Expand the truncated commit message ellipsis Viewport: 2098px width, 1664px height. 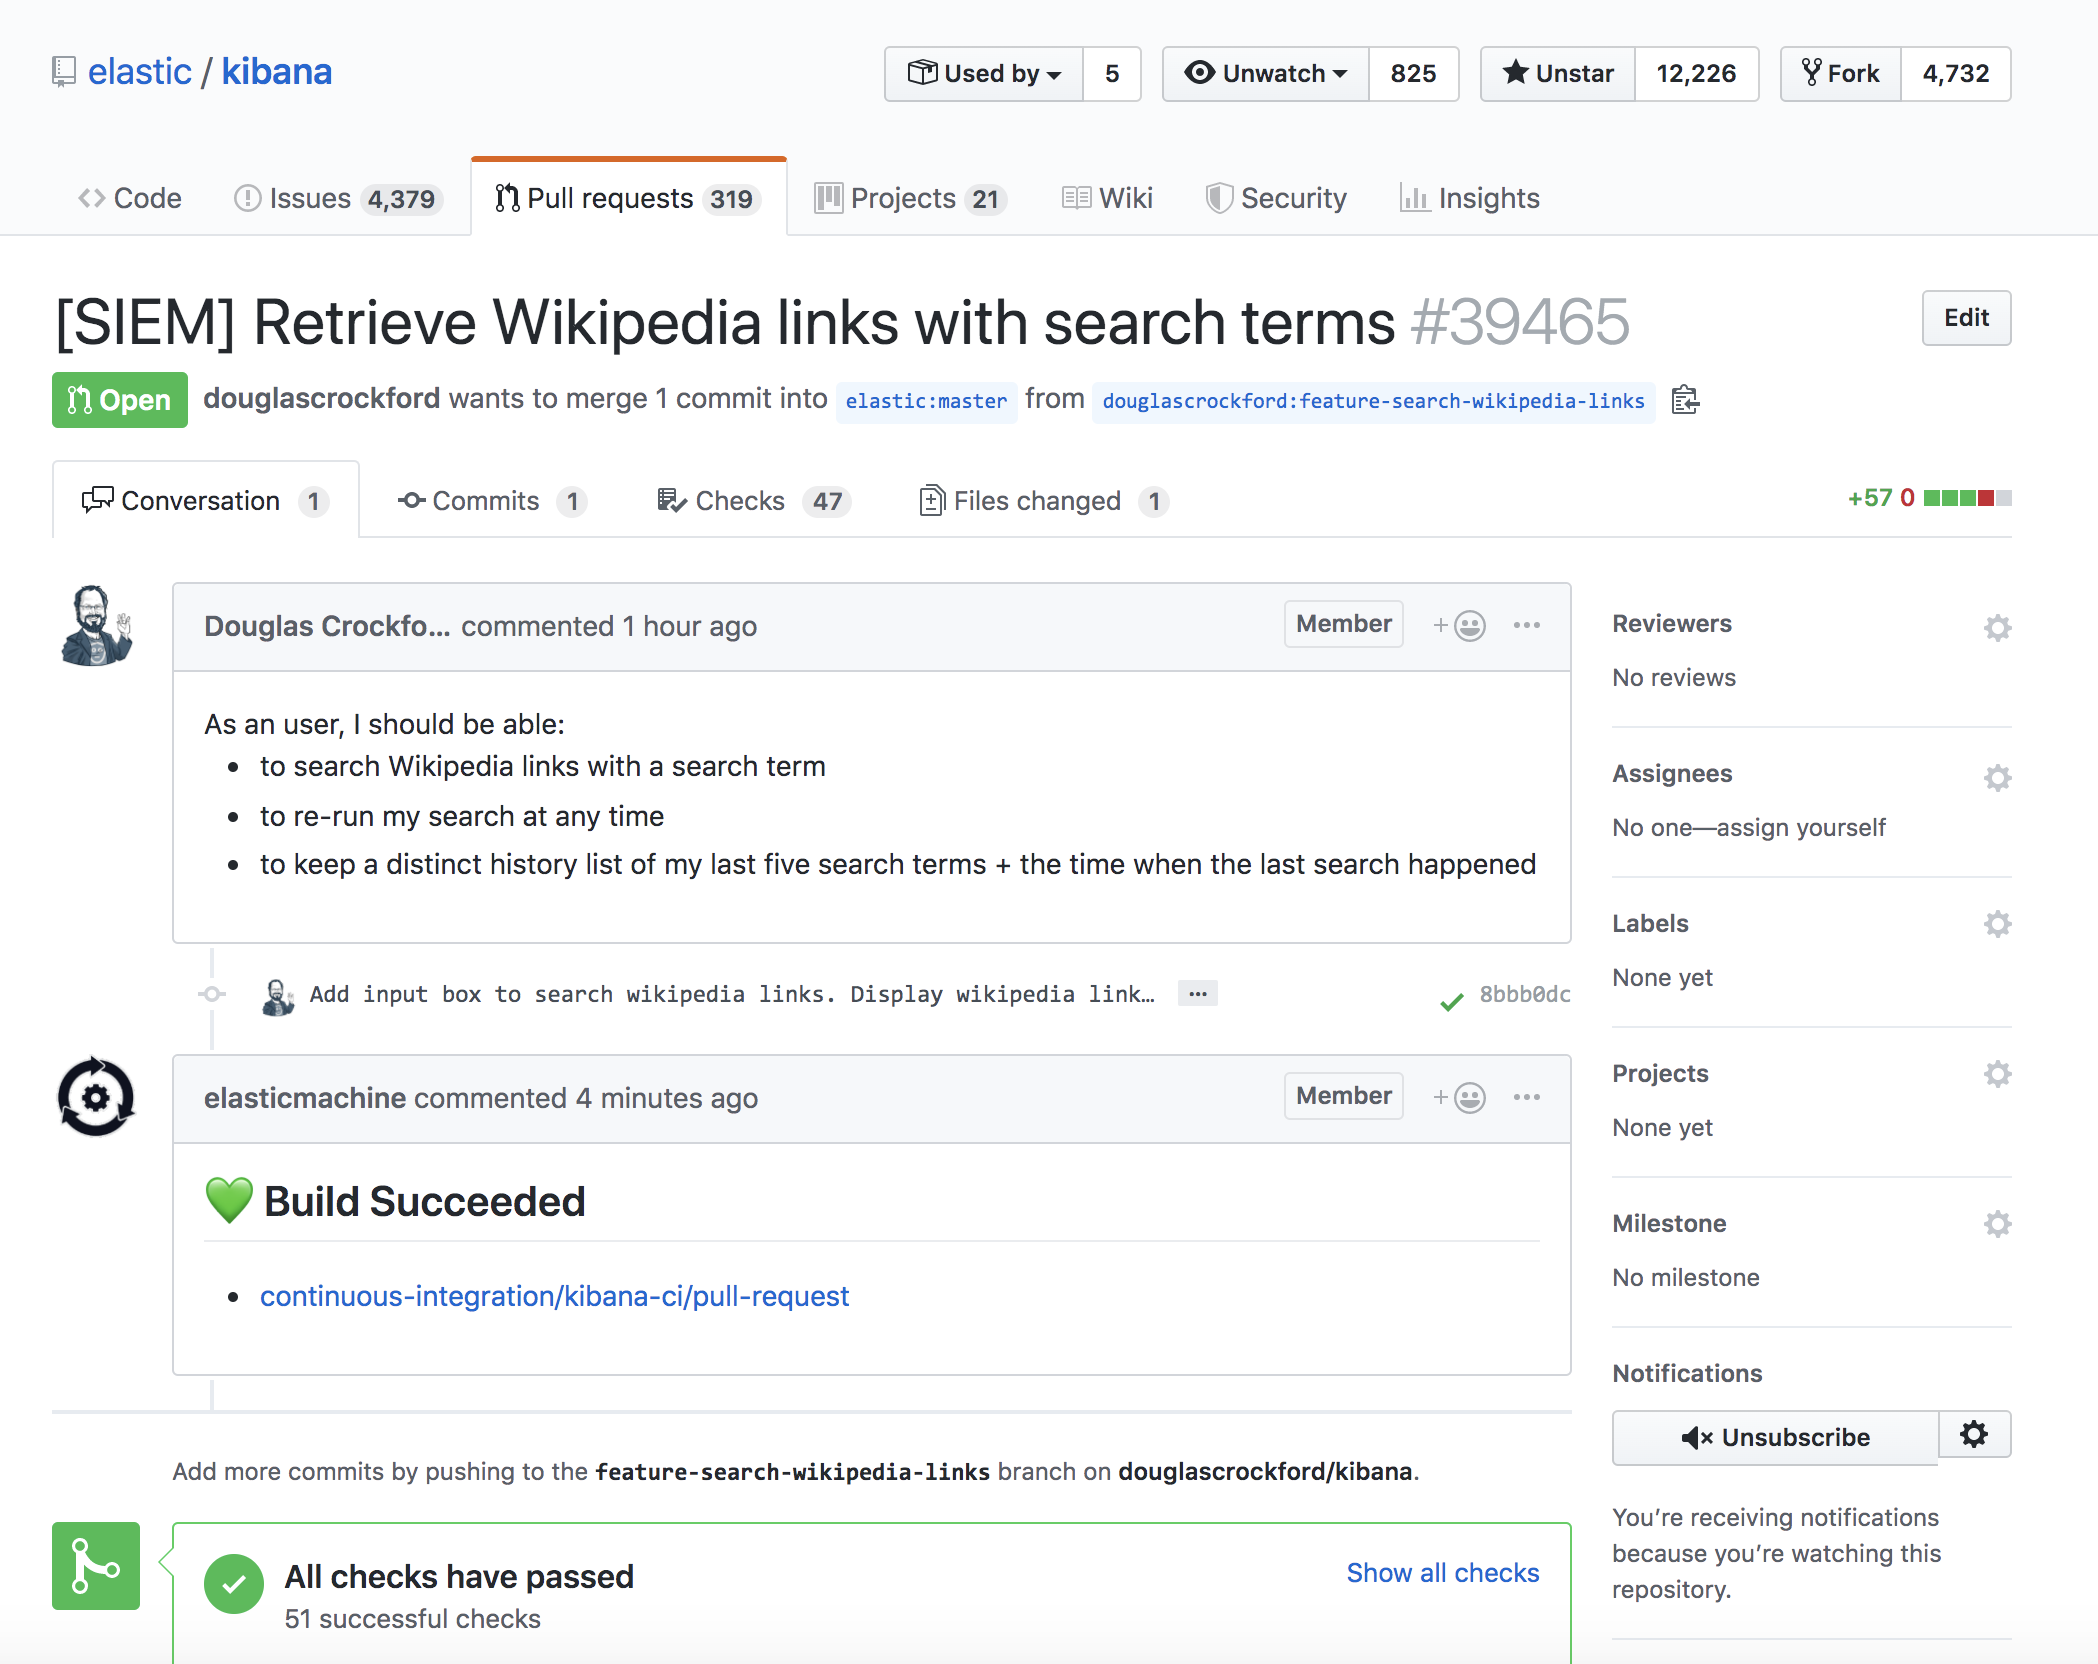pos(1197,994)
